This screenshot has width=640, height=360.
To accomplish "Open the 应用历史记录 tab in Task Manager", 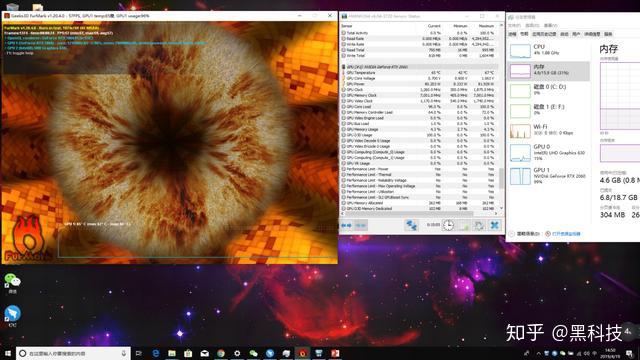I will [544, 34].
